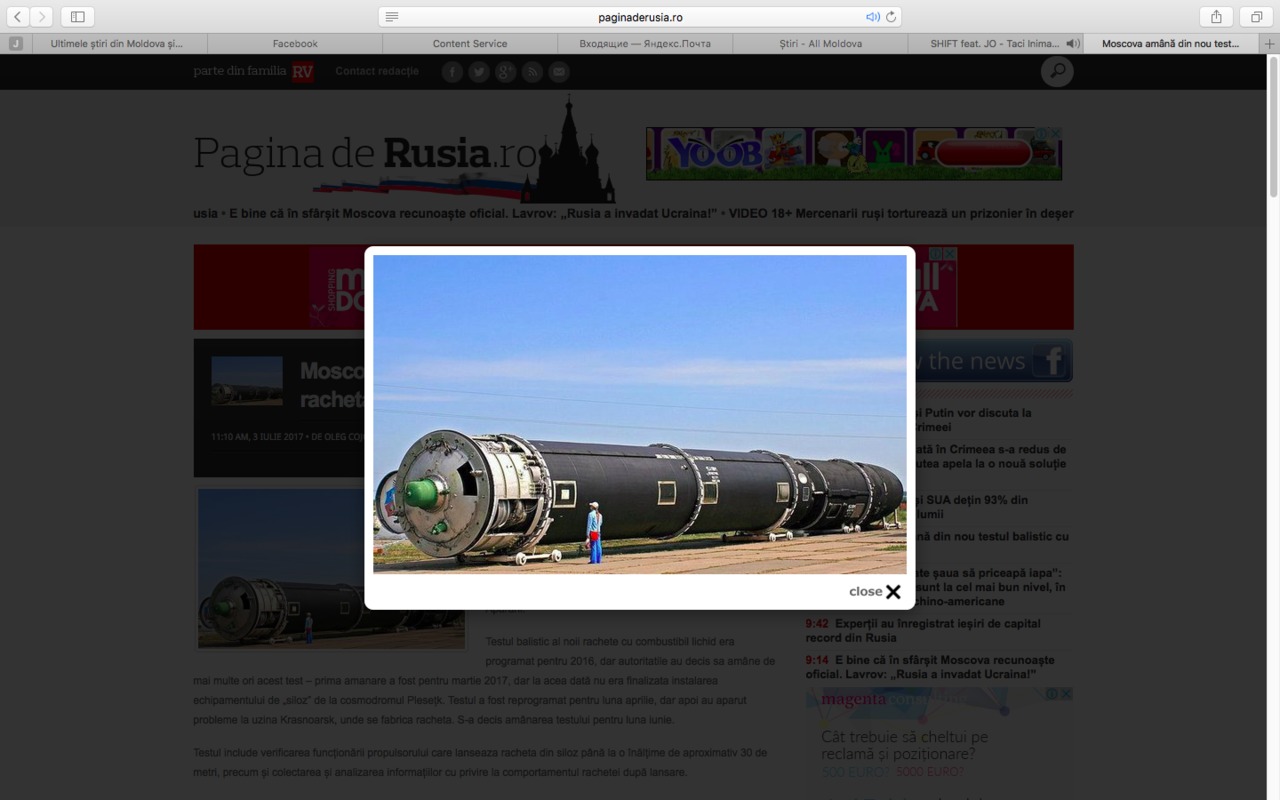Switch to Știri - All Moldova tab
1280x800 pixels.
[820, 44]
